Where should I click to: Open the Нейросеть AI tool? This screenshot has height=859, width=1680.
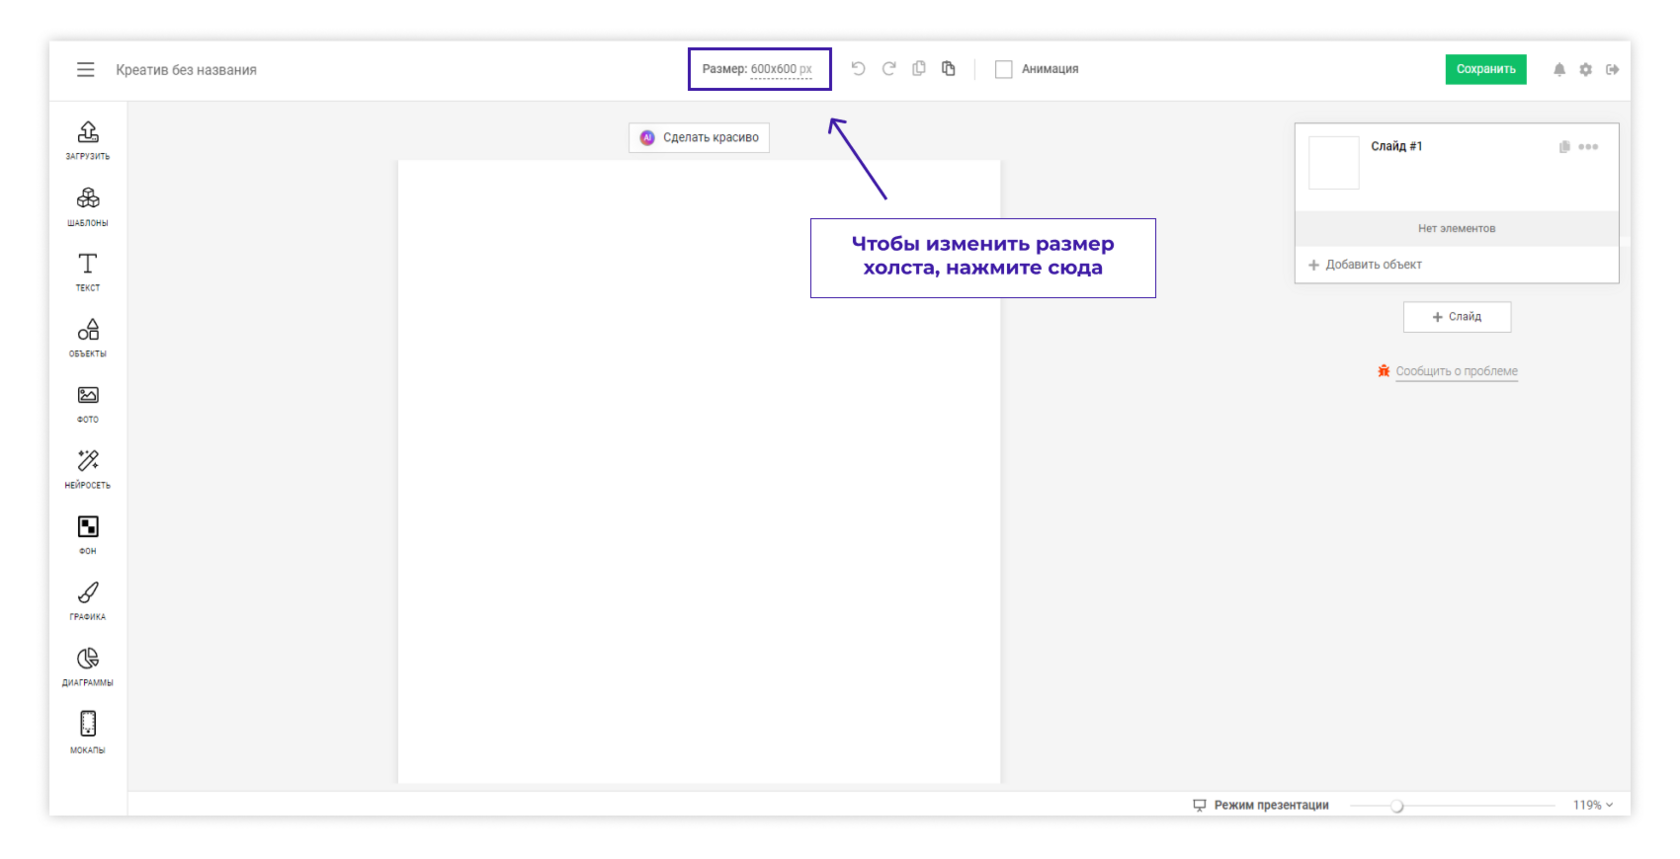[x=88, y=468]
